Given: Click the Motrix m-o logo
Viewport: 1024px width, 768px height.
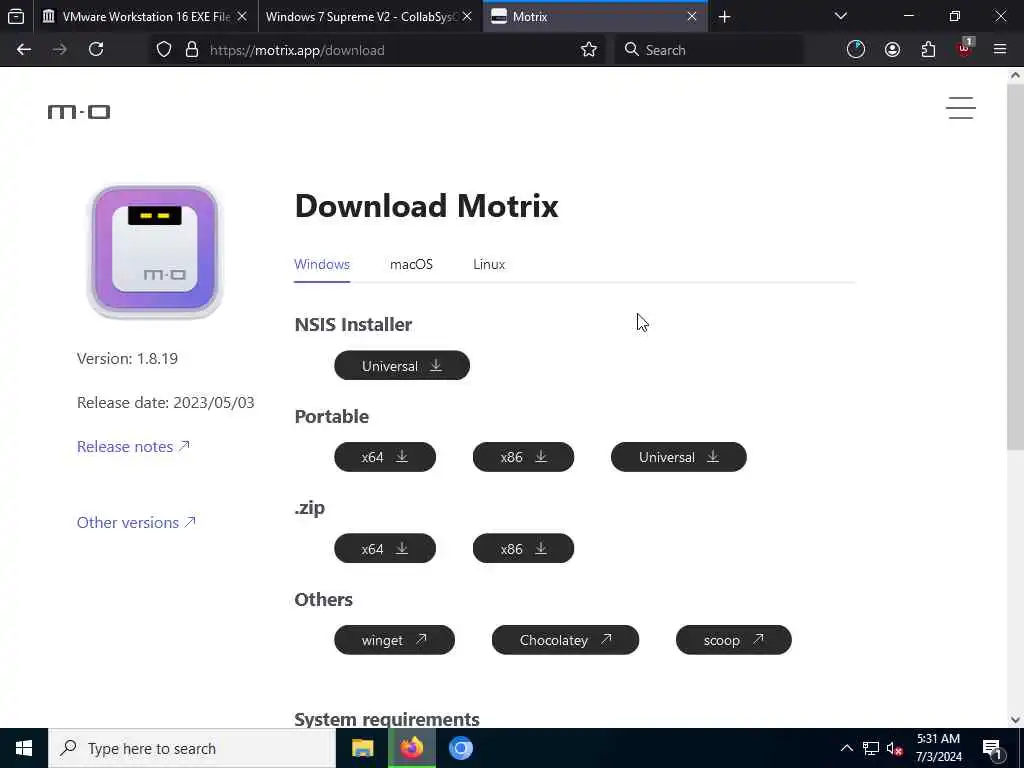Looking at the screenshot, I should (x=79, y=112).
